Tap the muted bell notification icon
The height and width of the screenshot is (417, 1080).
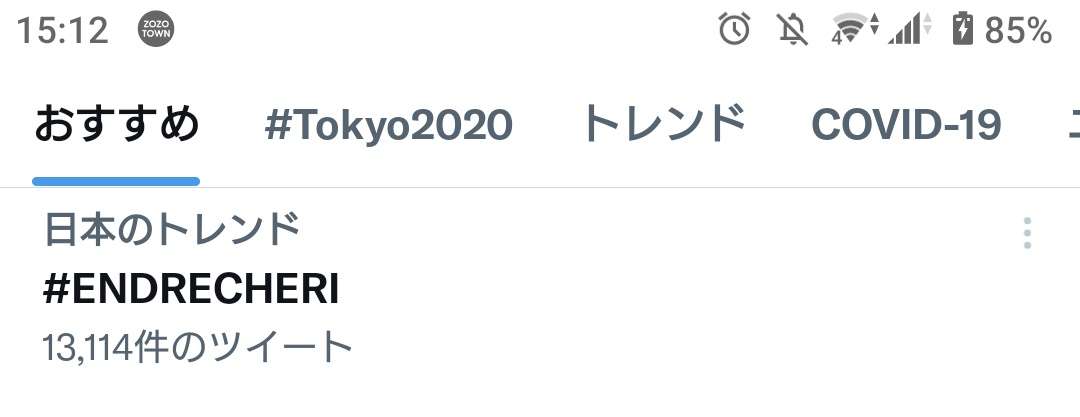pyautogui.click(x=792, y=30)
